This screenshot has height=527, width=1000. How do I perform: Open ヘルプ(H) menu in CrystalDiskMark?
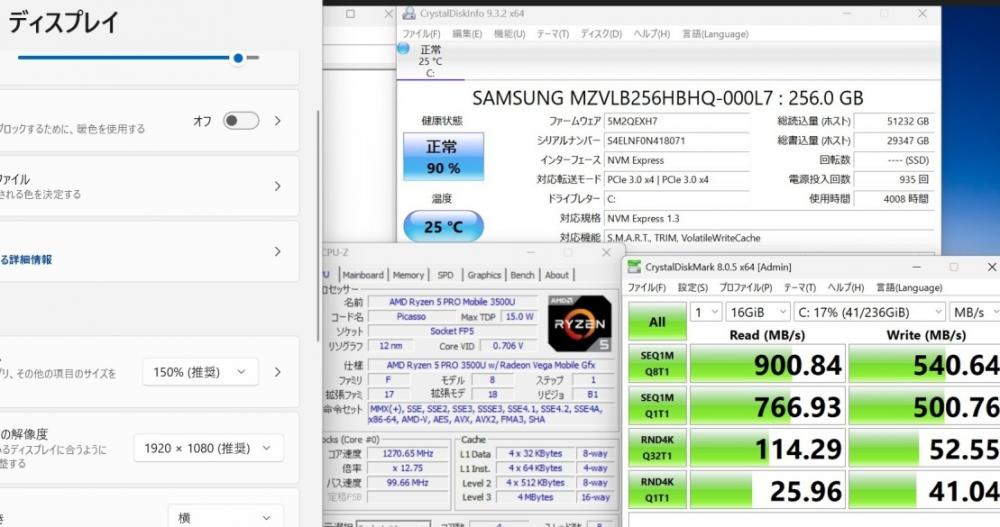(846, 288)
